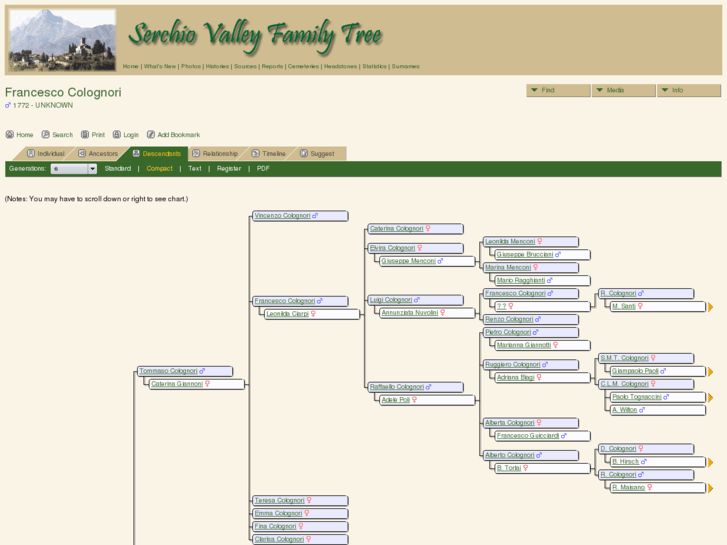Viewport: 727px width, 545px height.
Task: Open Raffaello Colognori's record
Action: pyautogui.click(x=397, y=387)
